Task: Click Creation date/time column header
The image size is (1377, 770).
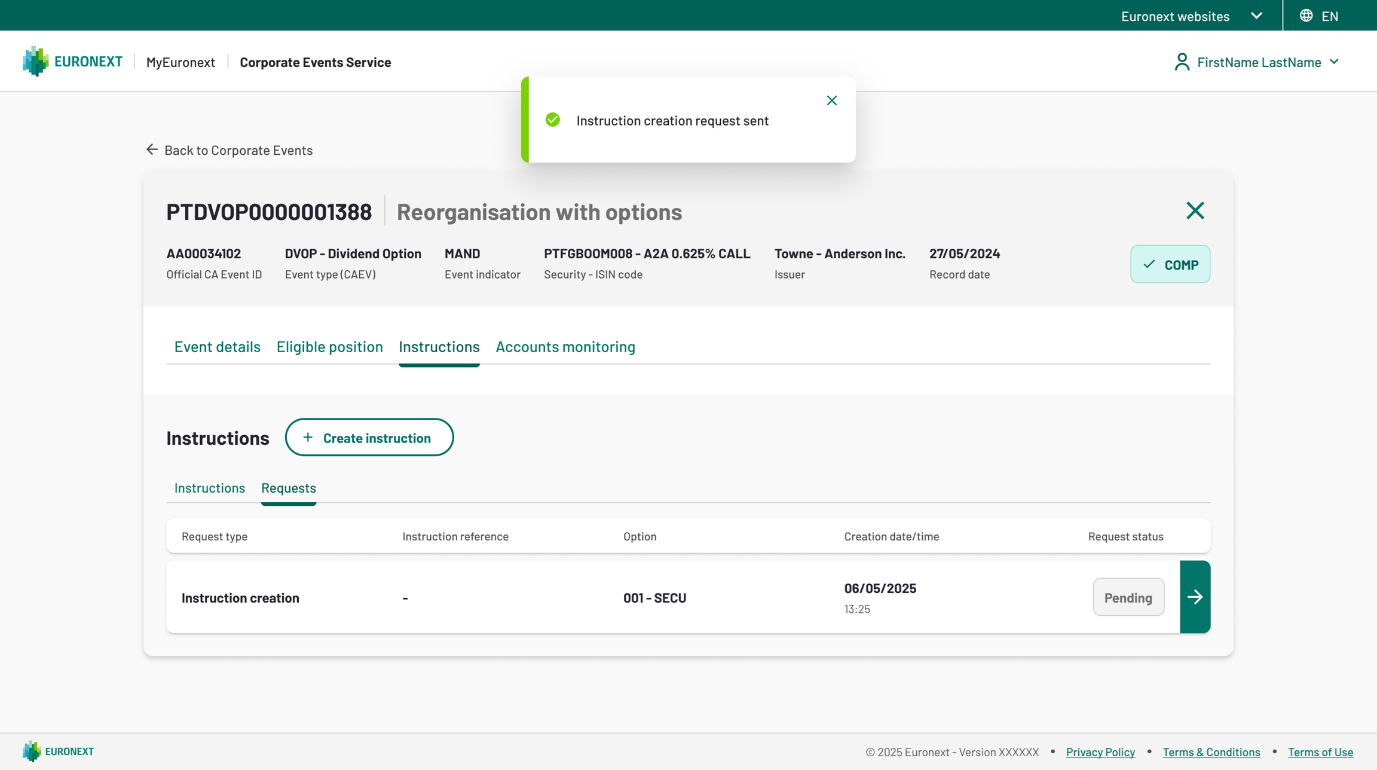Action: [x=892, y=537]
